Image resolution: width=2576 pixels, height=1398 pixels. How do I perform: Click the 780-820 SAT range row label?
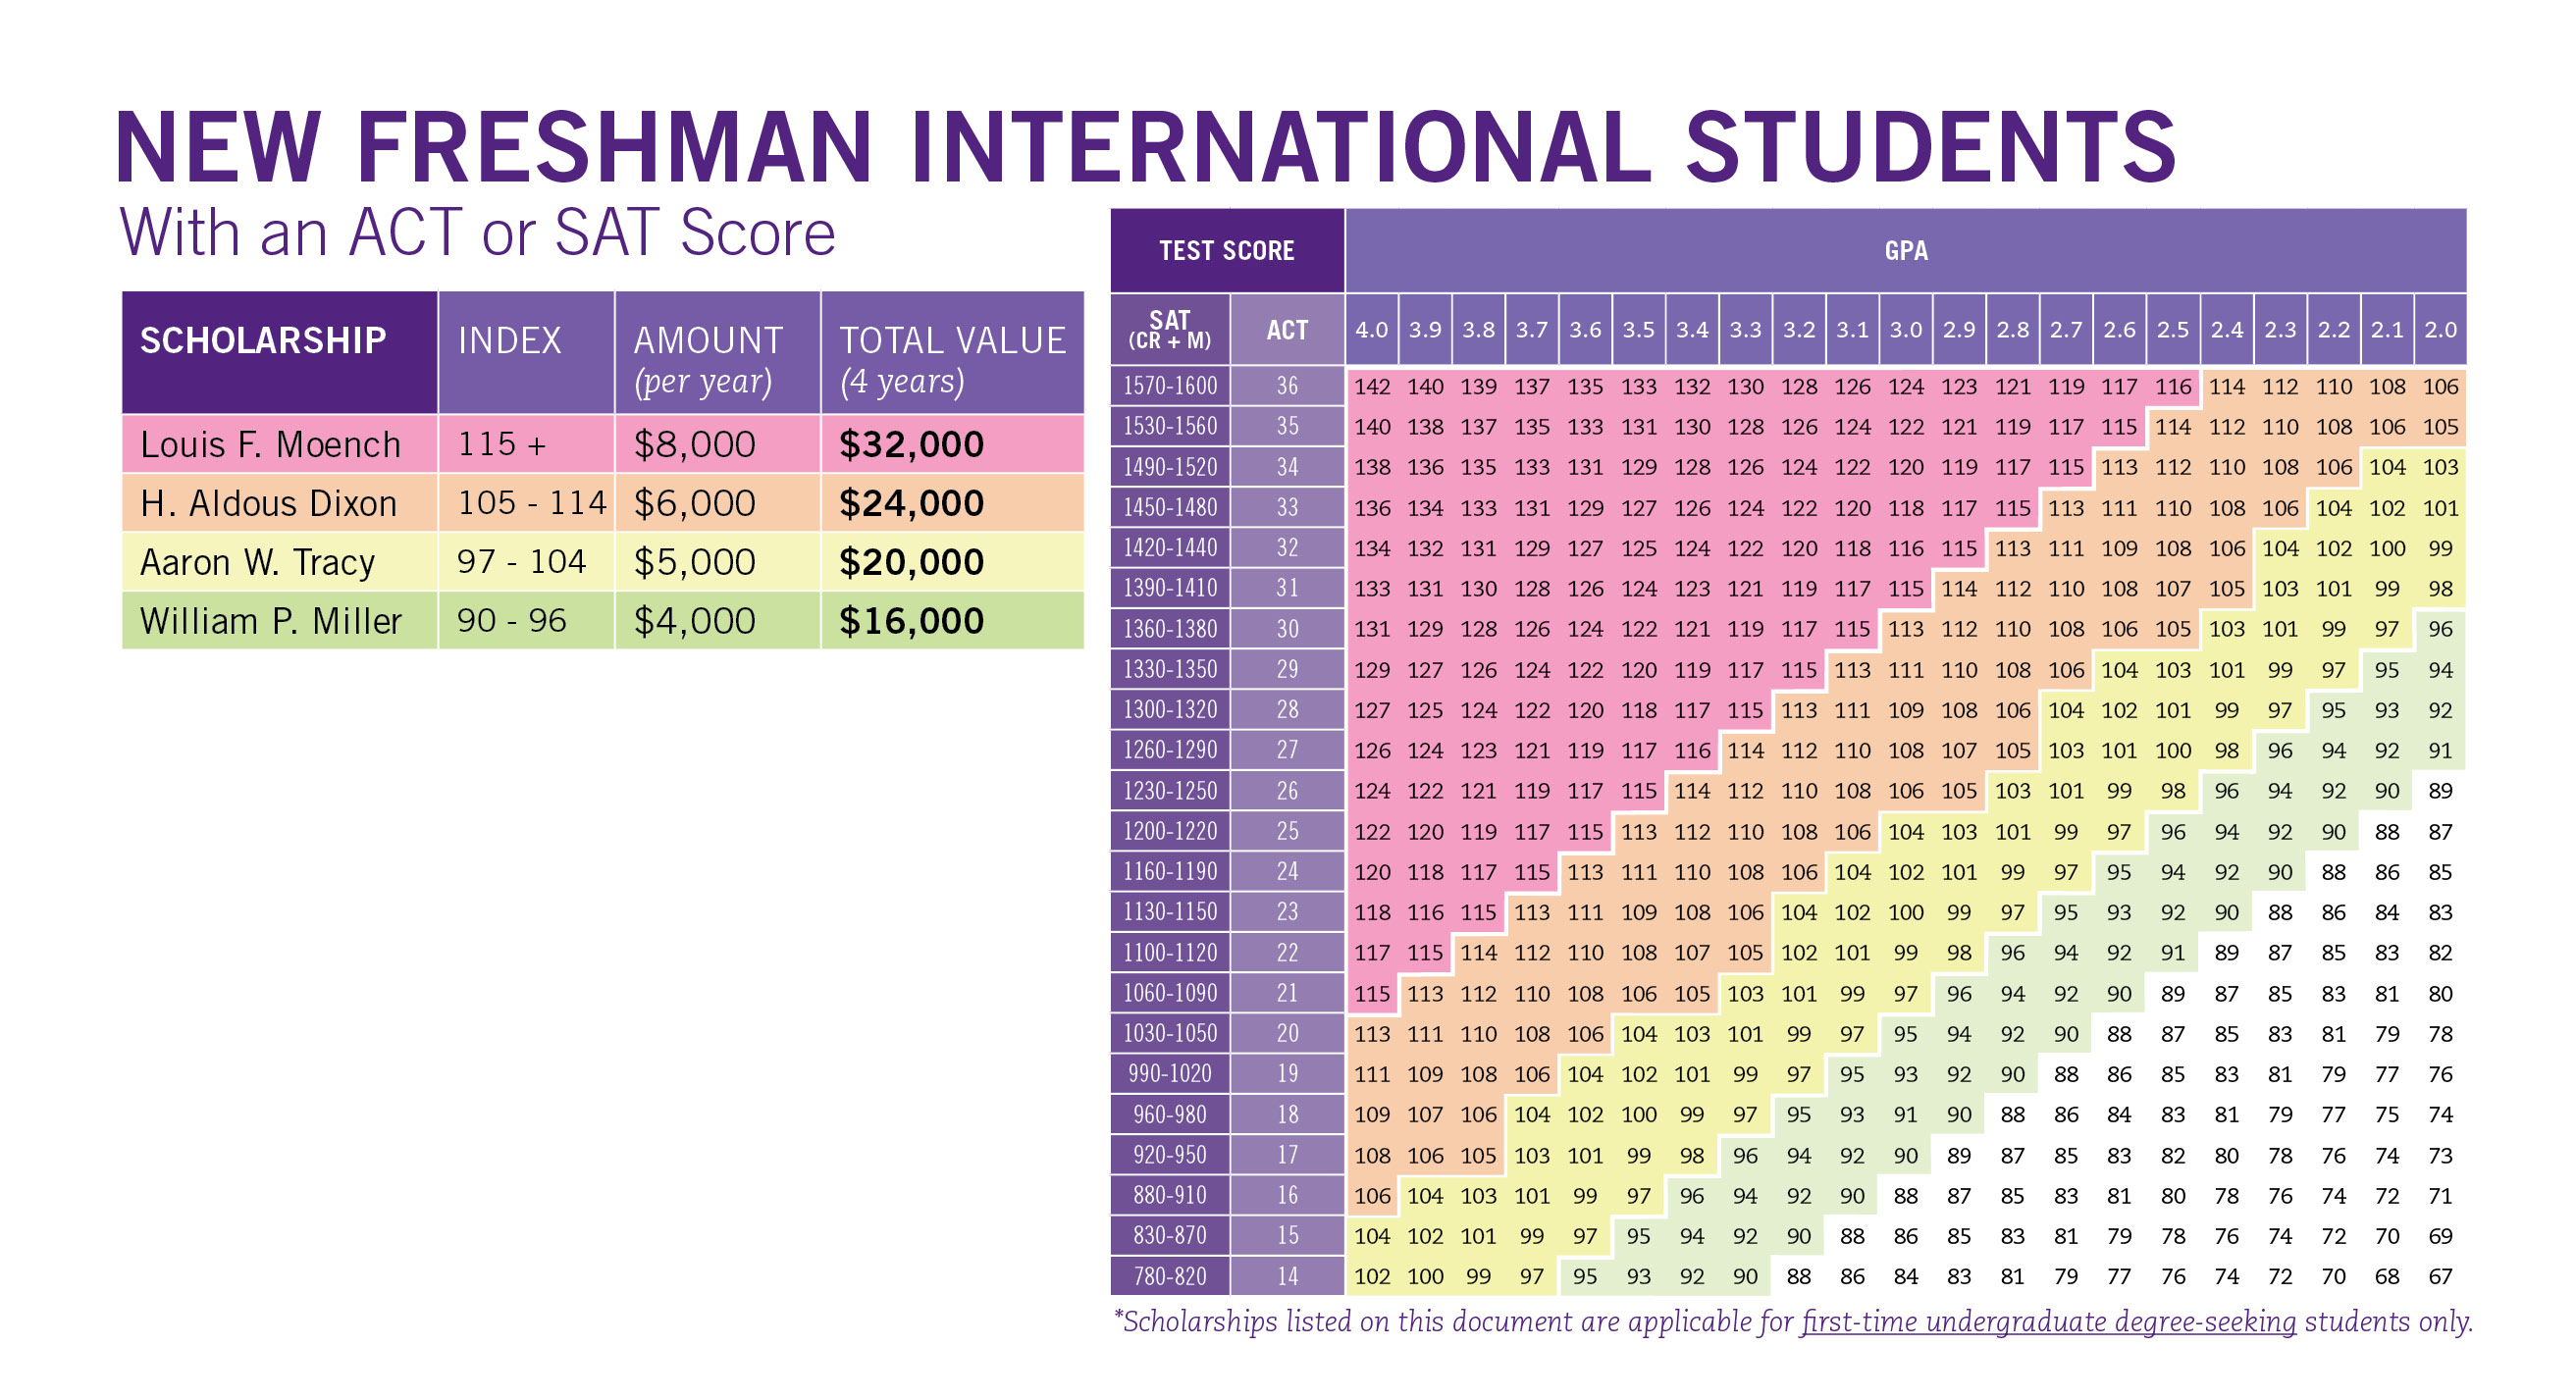(x=1169, y=1276)
